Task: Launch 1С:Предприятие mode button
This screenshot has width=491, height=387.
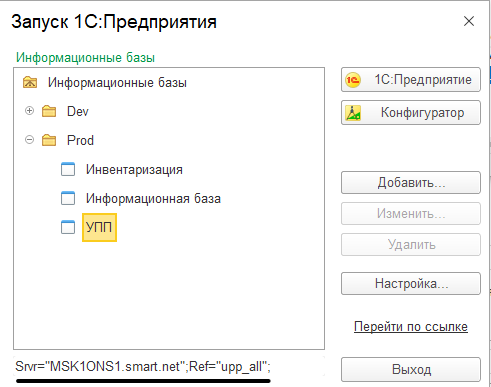Action: (411, 80)
